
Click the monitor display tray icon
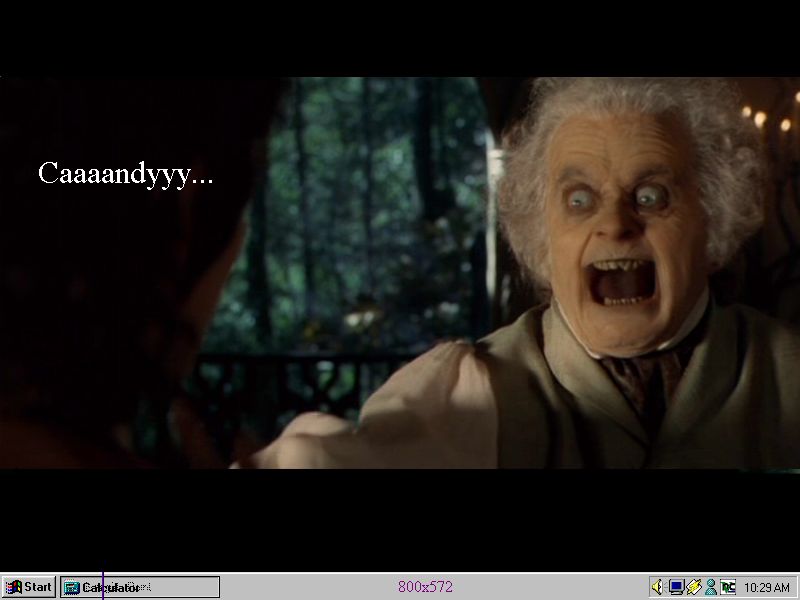coord(676,587)
